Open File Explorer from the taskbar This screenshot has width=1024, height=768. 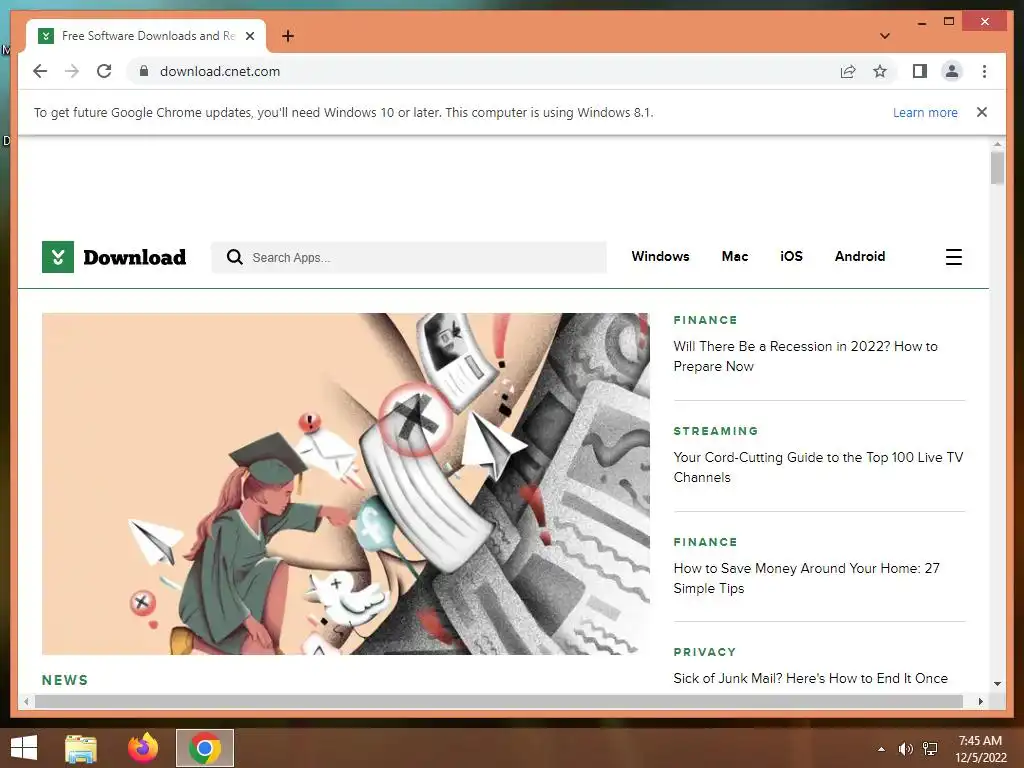coord(81,748)
